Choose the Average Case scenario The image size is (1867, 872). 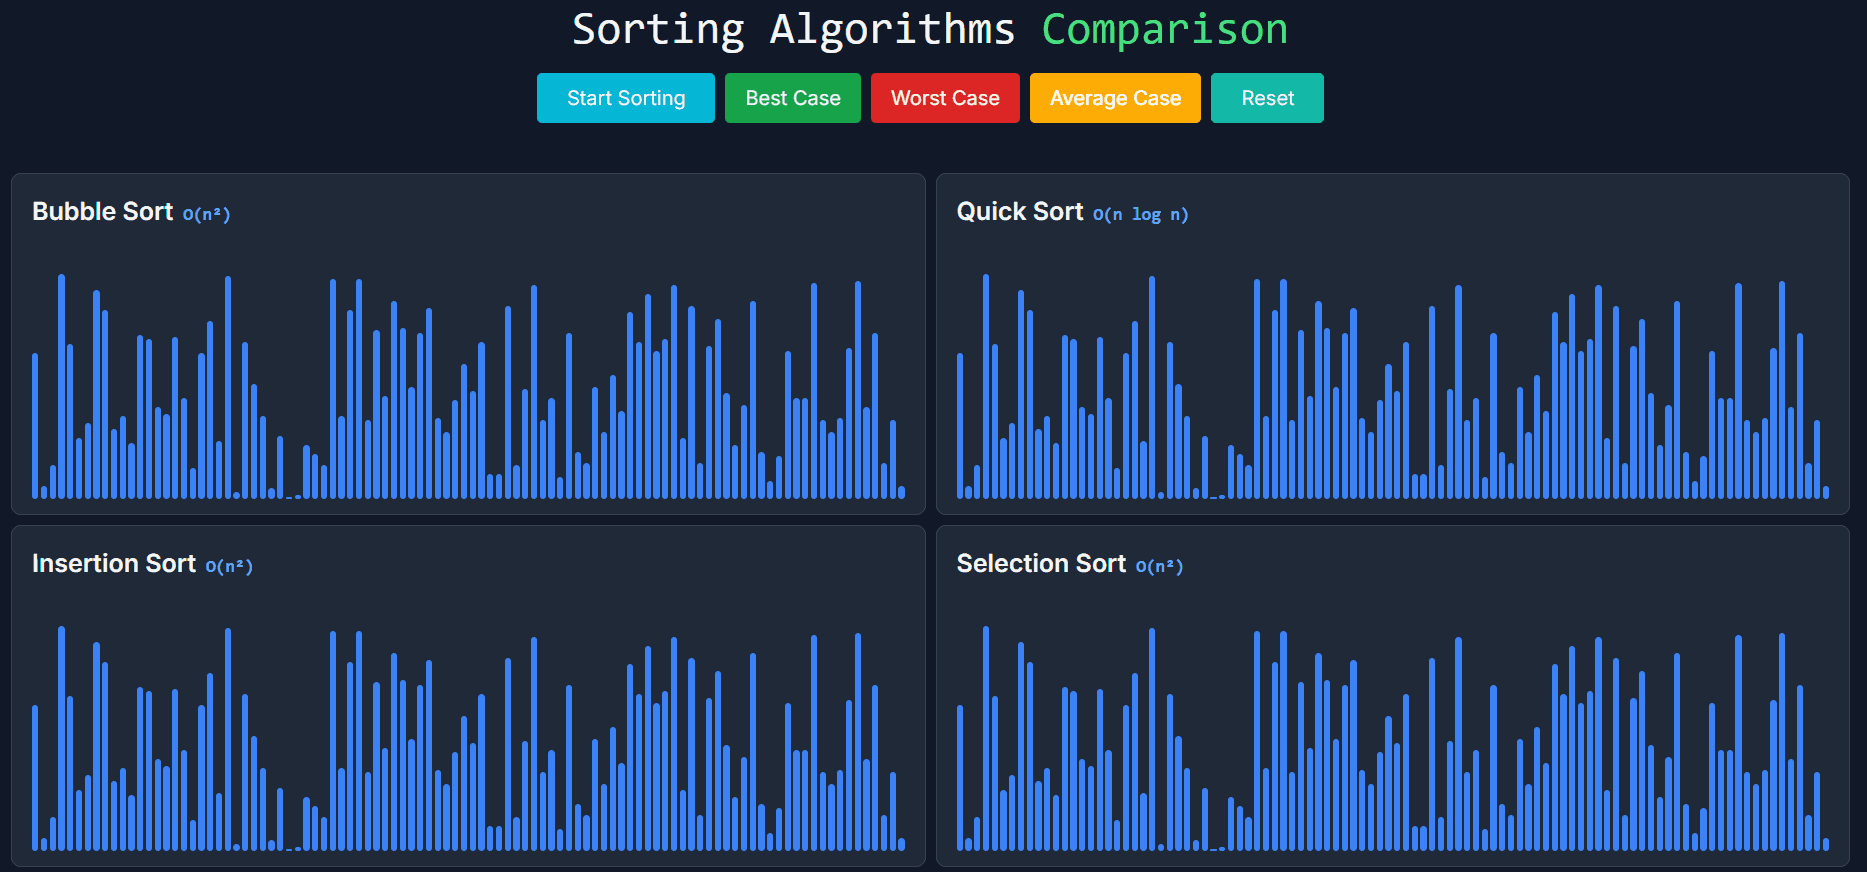coord(1115,98)
